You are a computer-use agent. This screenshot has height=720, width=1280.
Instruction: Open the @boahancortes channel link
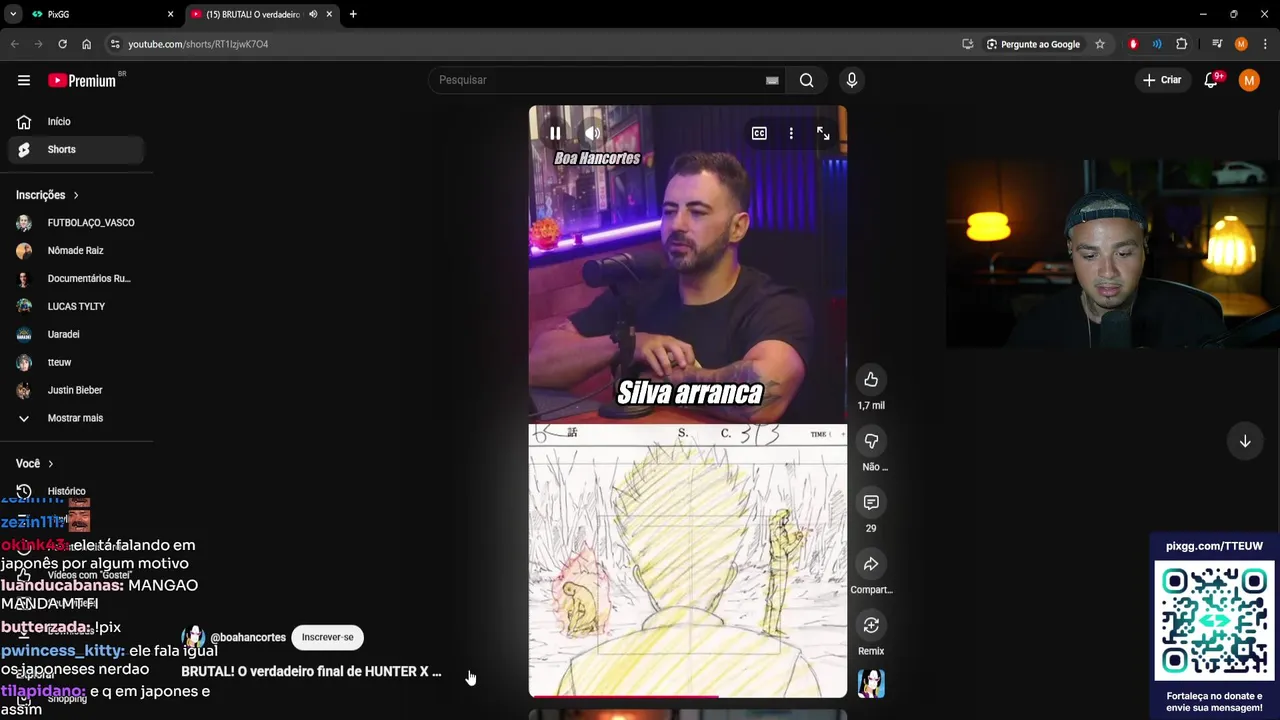[248, 637]
